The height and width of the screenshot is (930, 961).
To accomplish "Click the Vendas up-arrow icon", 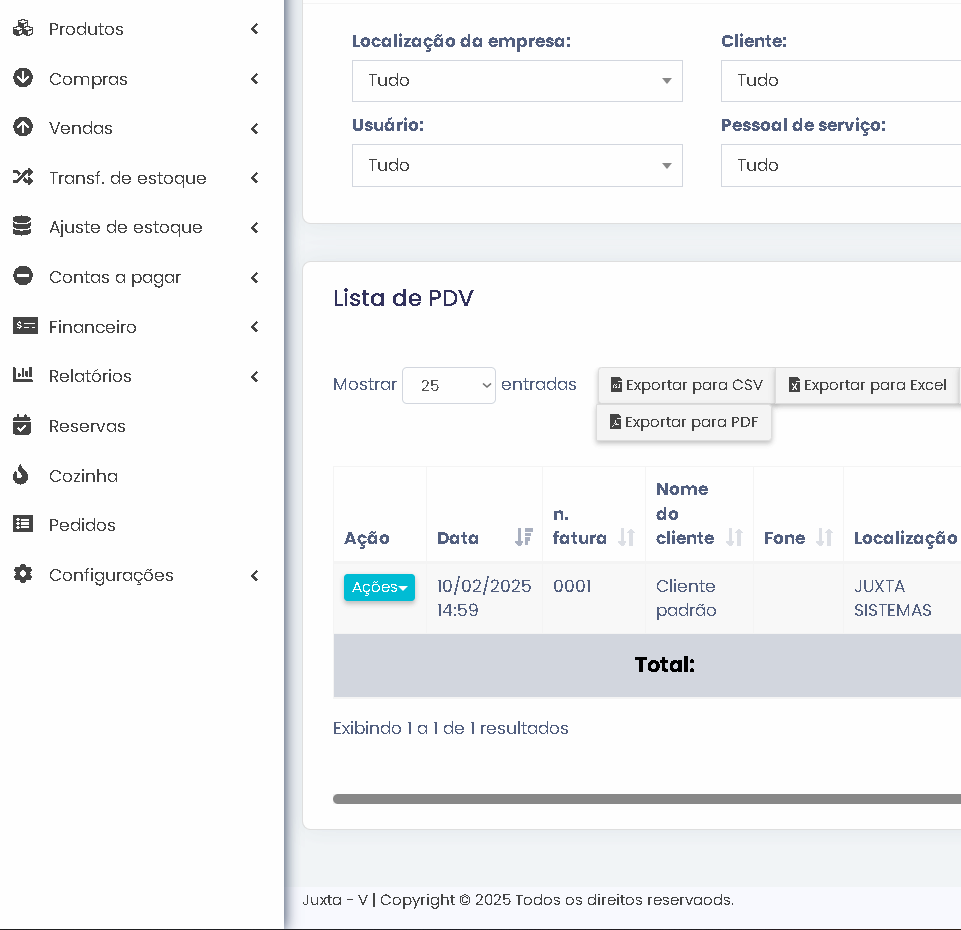I will click(22, 128).
